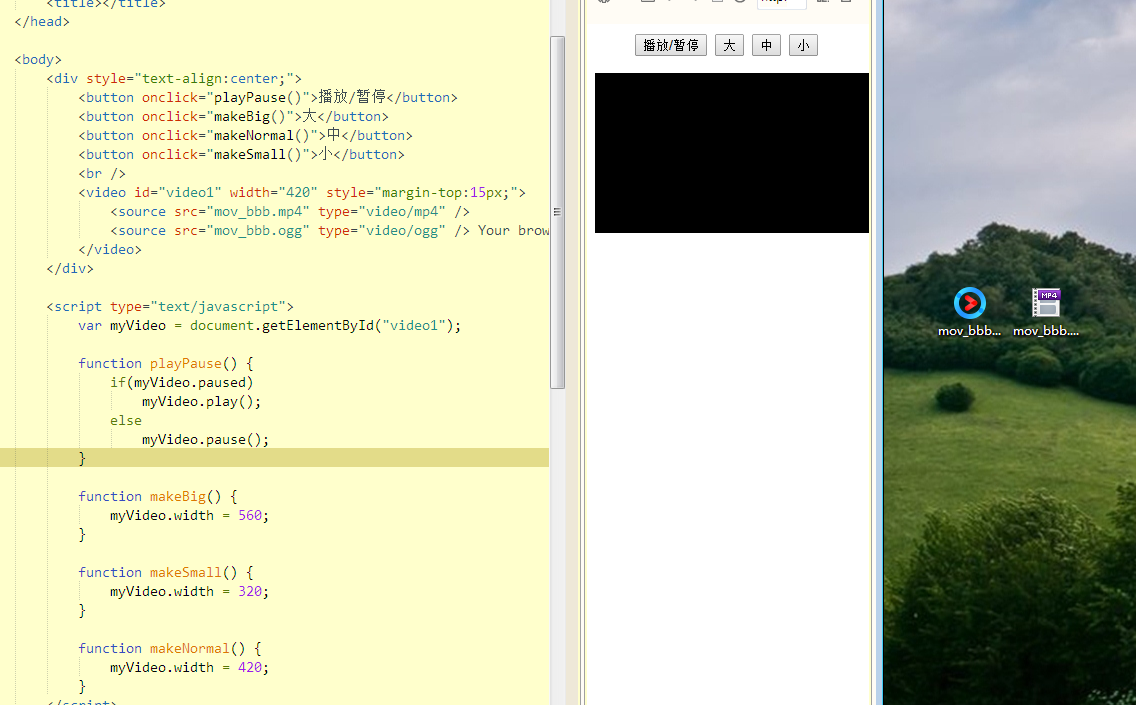This screenshot has height=705, width=1136.
Task: Click the function makeBig() definition line
Action: point(158,496)
